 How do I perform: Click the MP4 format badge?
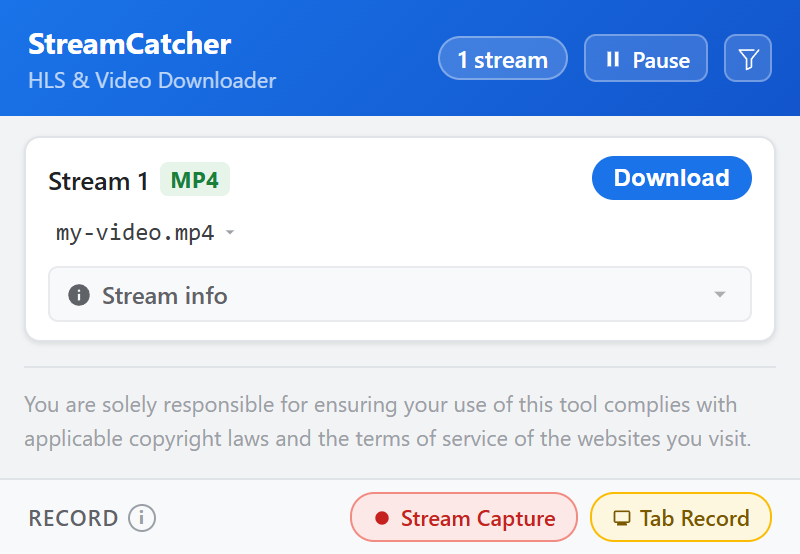click(195, 180)
